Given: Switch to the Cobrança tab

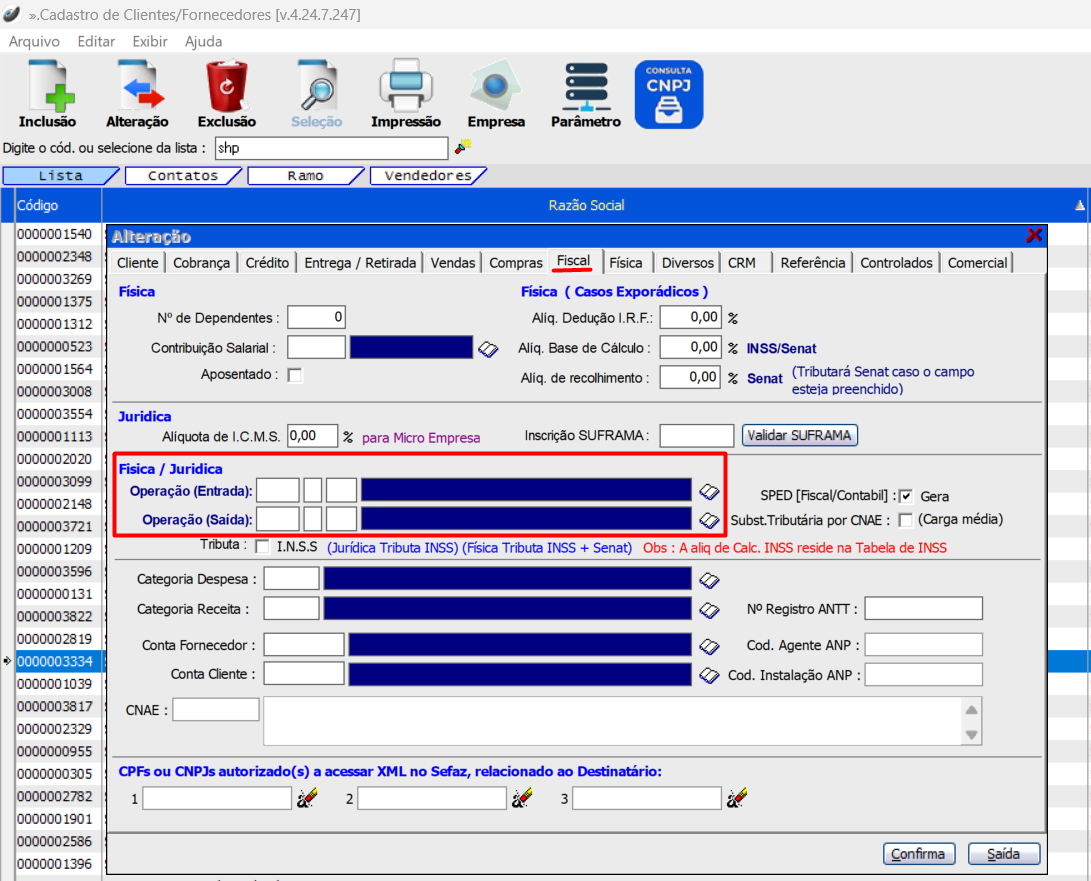Looking at the screenshot, I should tap(202, 263).
